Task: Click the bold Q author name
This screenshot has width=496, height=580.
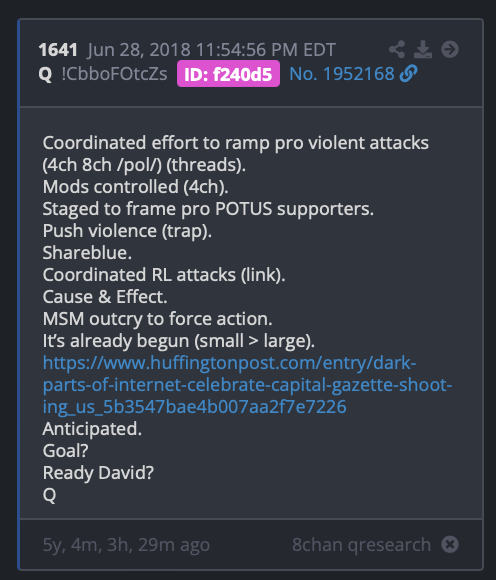Action: click(x=45, y=74)
